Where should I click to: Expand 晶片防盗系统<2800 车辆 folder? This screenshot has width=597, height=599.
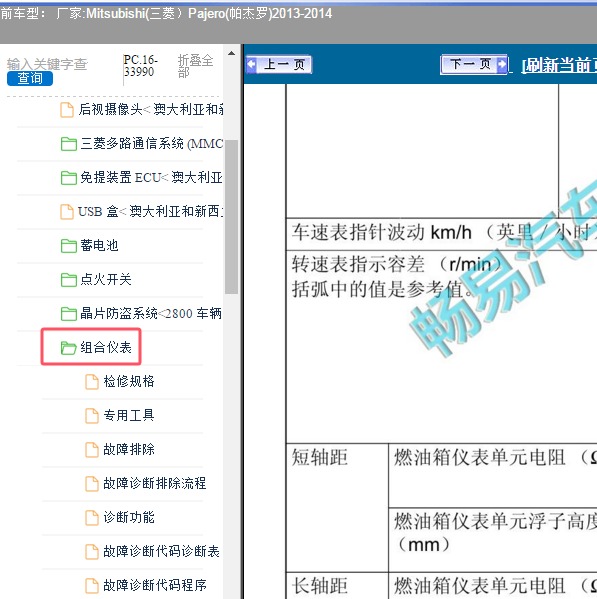point(151,313)
